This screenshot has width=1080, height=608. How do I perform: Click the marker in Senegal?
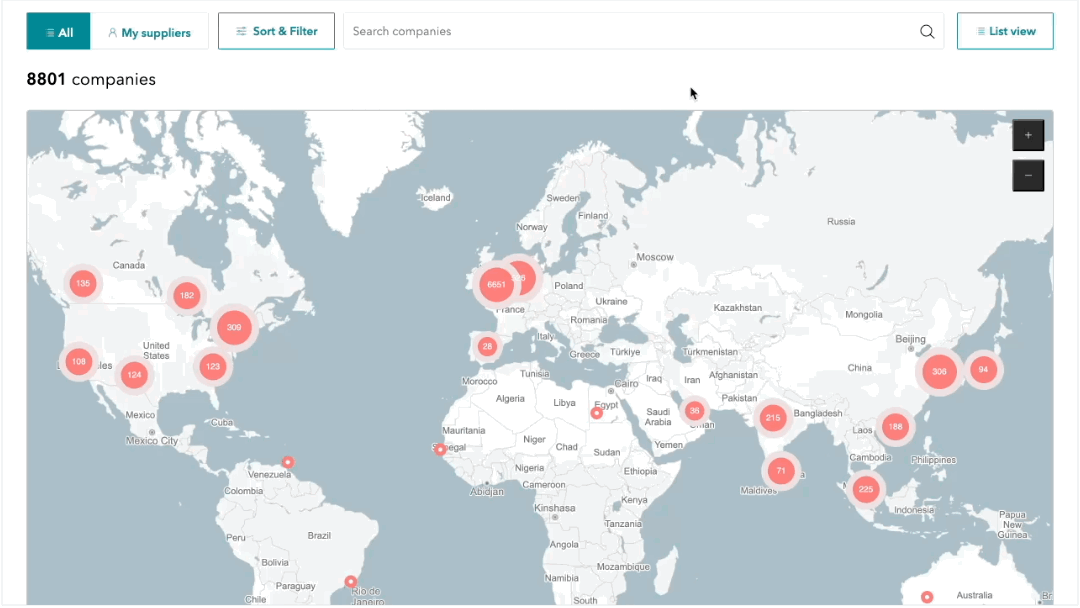pyautogui.click(x=440, y=449)
